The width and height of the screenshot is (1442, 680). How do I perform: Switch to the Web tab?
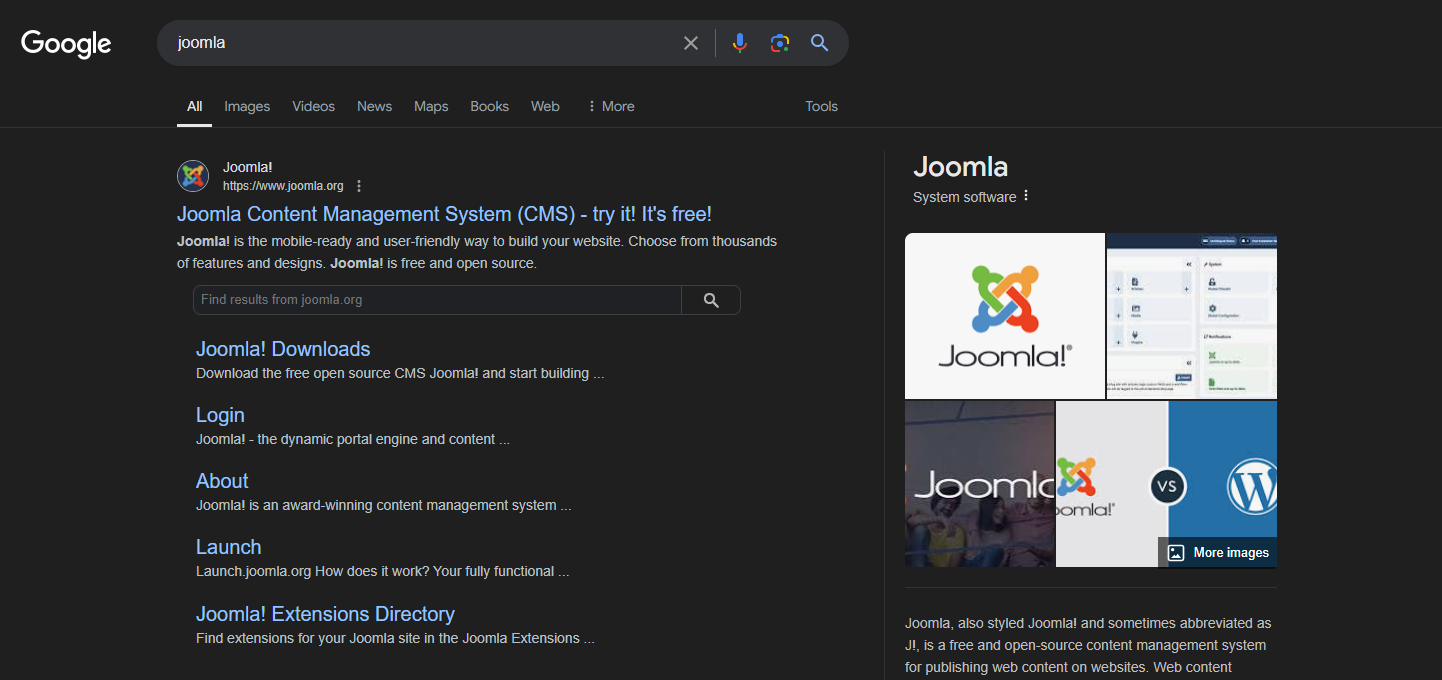[545, 106]
